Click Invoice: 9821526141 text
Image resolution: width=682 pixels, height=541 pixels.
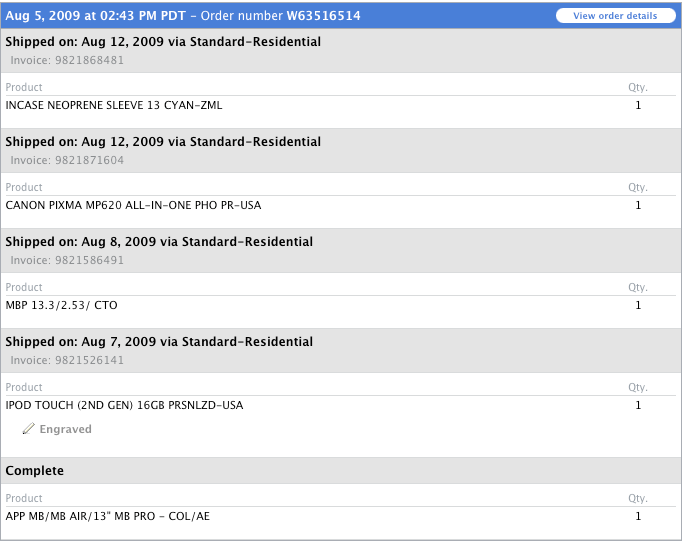point(67,360)
